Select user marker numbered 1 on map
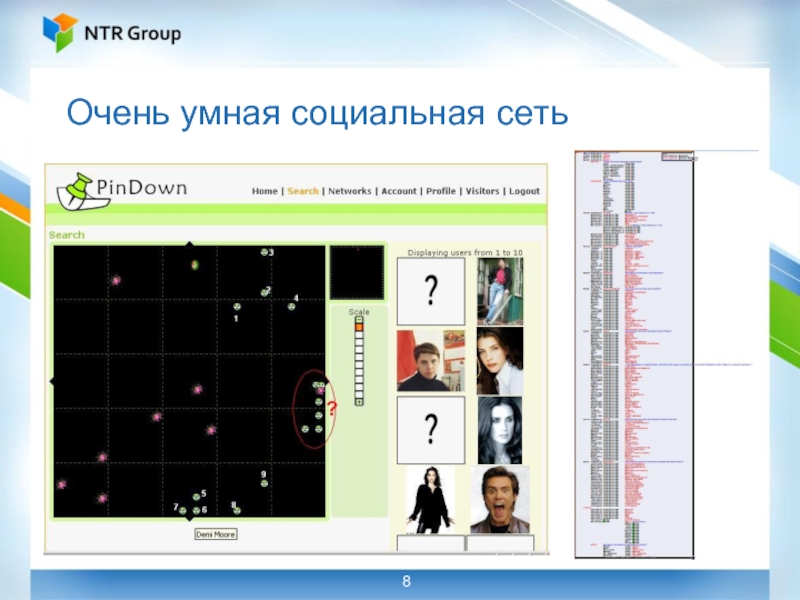 (x=237, y=307)
